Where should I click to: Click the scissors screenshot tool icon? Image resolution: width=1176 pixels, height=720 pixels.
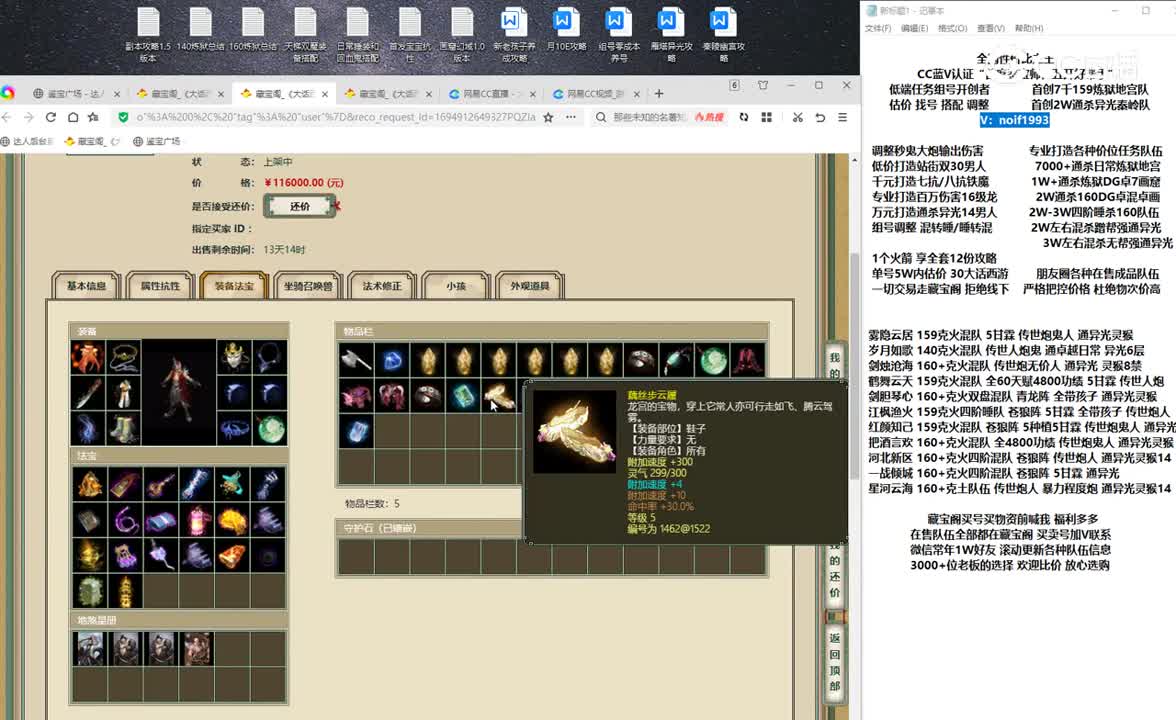[x=797, y=117]
